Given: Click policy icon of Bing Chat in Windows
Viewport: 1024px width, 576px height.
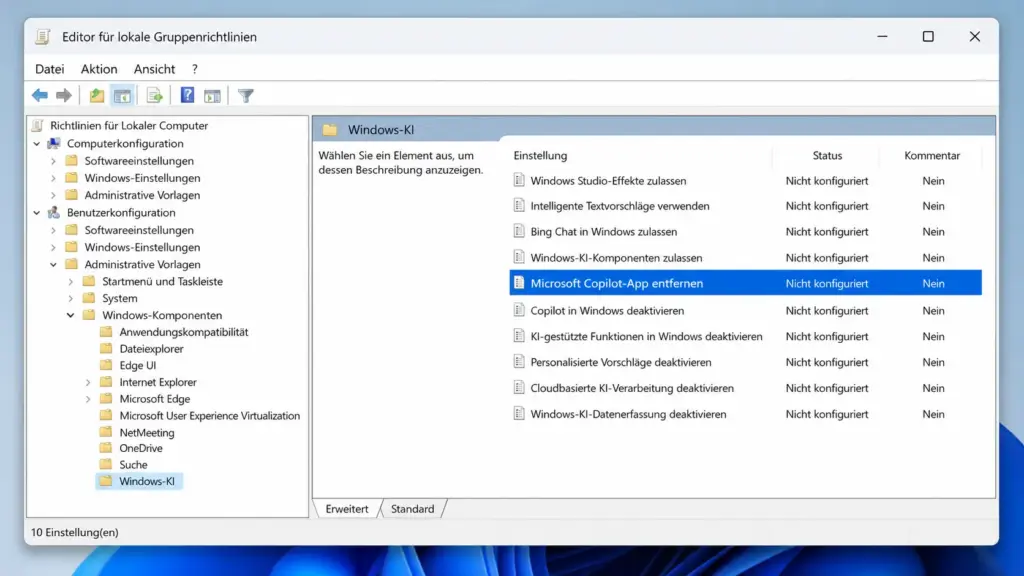Looking at the screenshot, I should (x=519, y=231).
